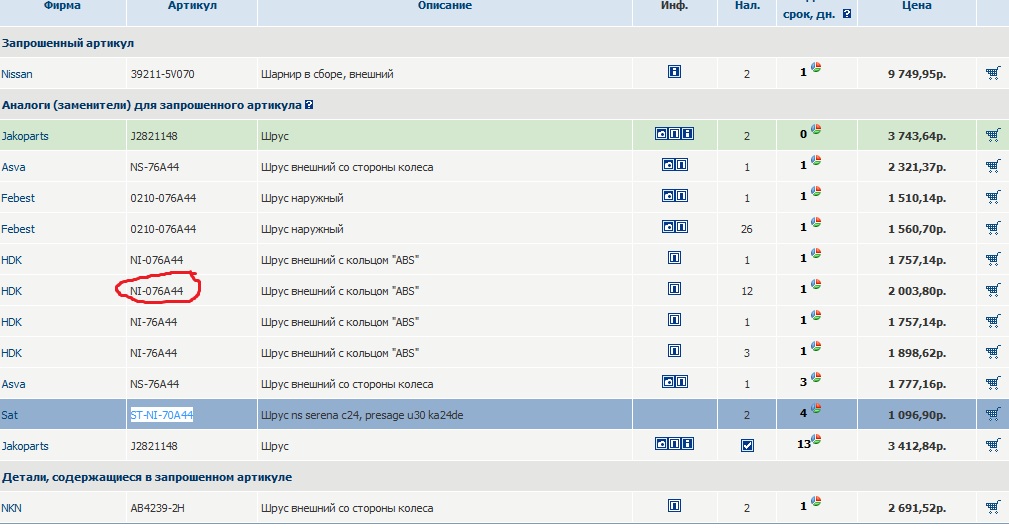Open info icon for HDK 1 898,62р. row

(674, 351)
